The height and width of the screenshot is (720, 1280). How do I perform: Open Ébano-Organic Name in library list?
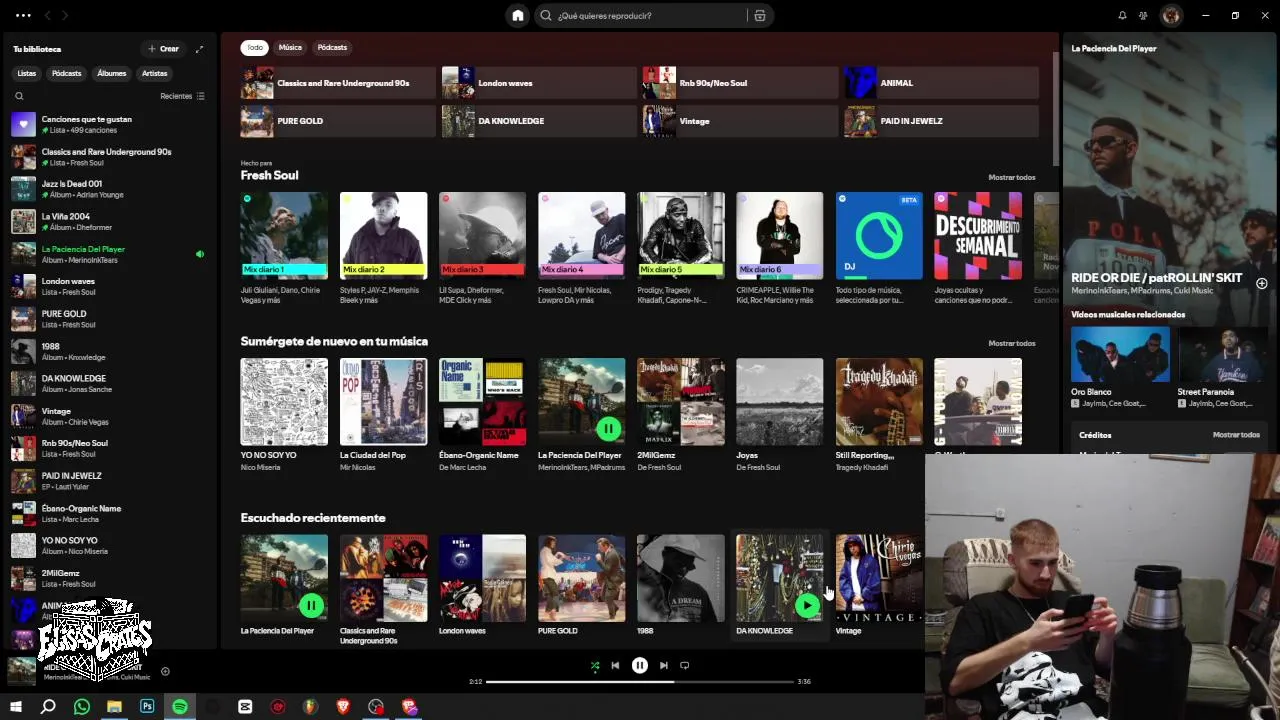[x=109, y=513]
